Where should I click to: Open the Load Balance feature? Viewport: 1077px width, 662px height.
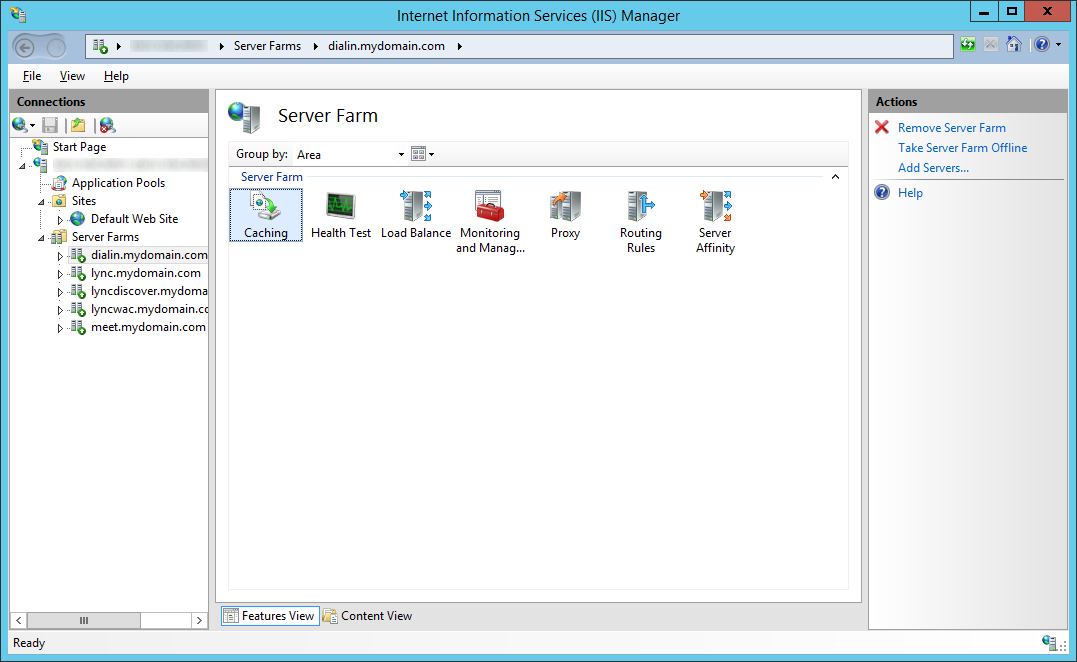[x=416, y=215]
